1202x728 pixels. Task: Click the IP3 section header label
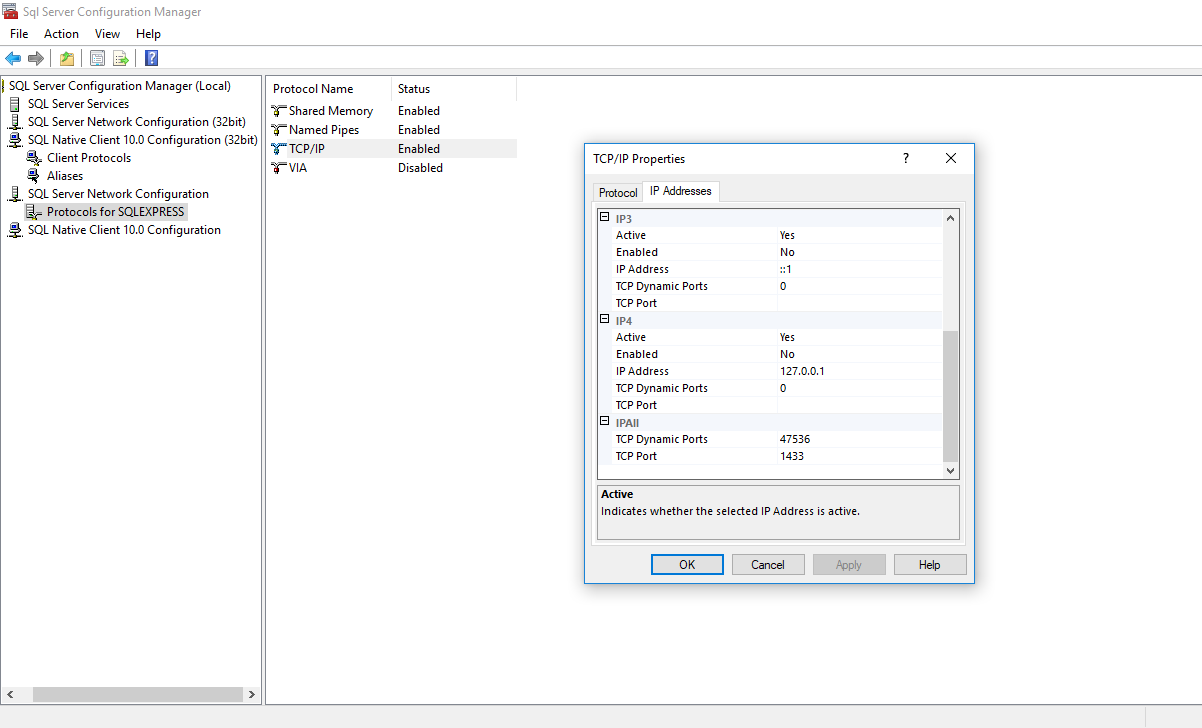624,218
